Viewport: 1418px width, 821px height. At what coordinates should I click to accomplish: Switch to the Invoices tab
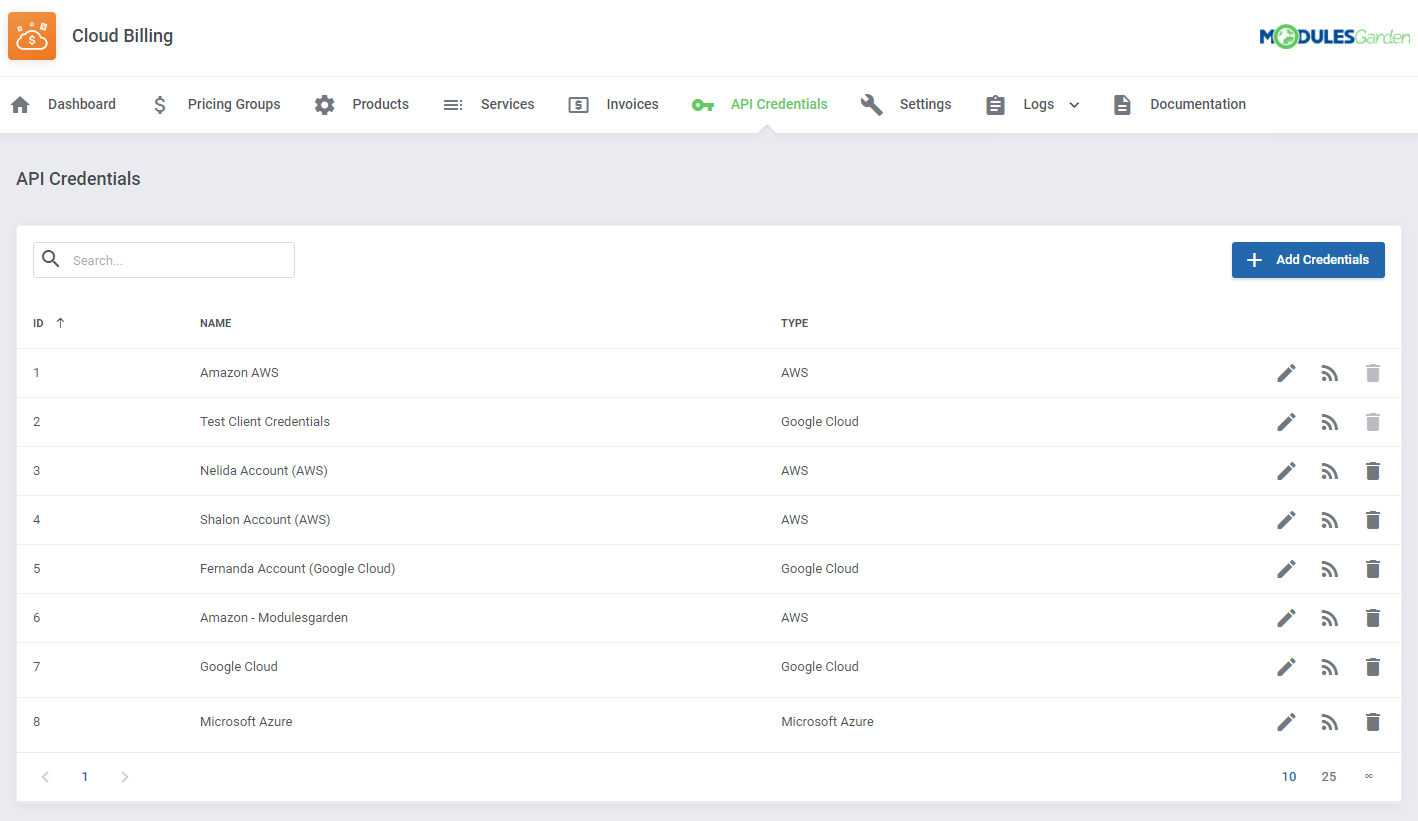(632, 104)
